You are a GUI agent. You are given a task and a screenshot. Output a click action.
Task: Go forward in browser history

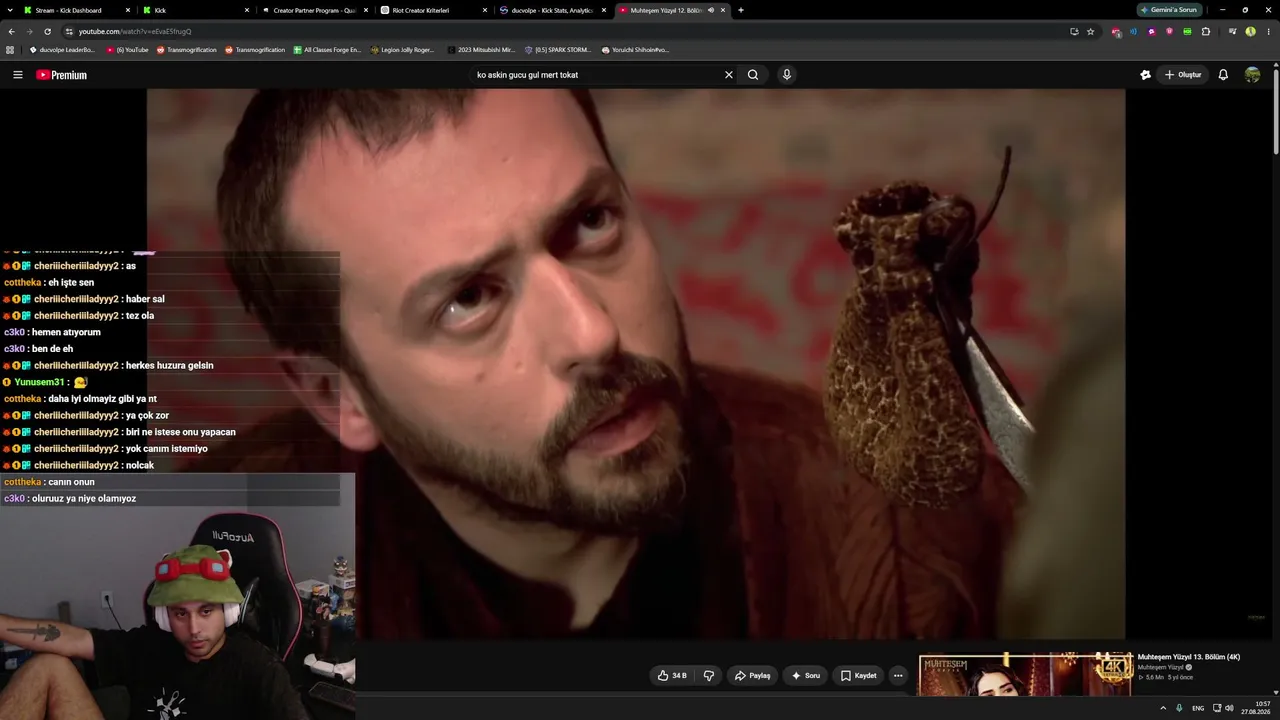point(29,31)
